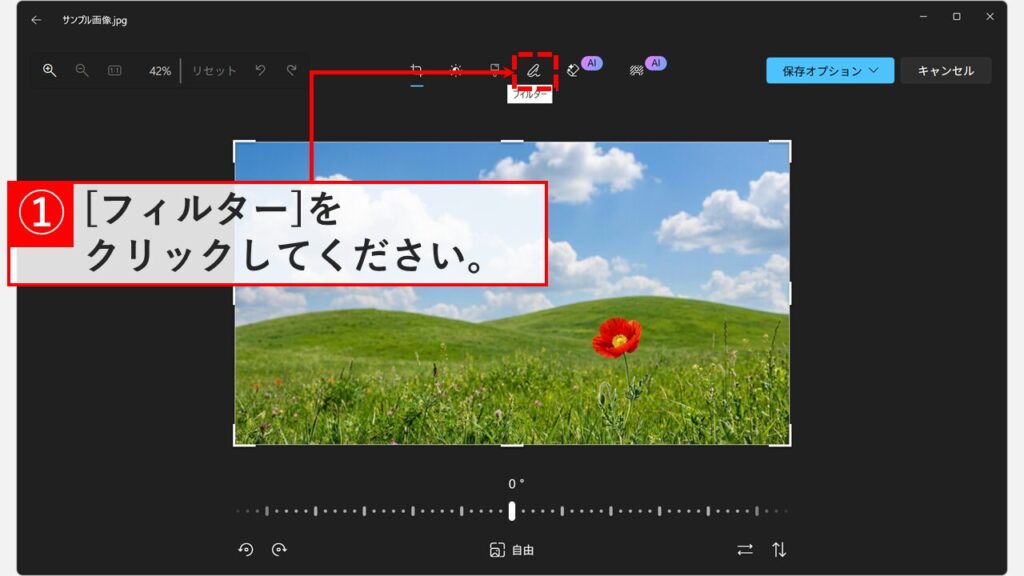Flip the image vertically
Screen dimensions: 1024x576
[x=778, y=548]
